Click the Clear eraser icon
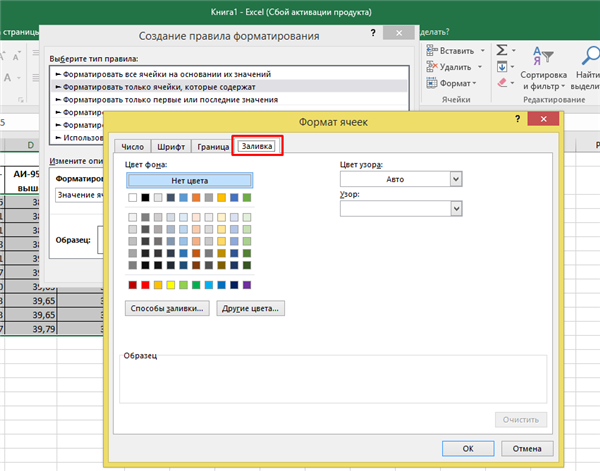The height and width of the screenshot is (471, 600). point(502,83)
